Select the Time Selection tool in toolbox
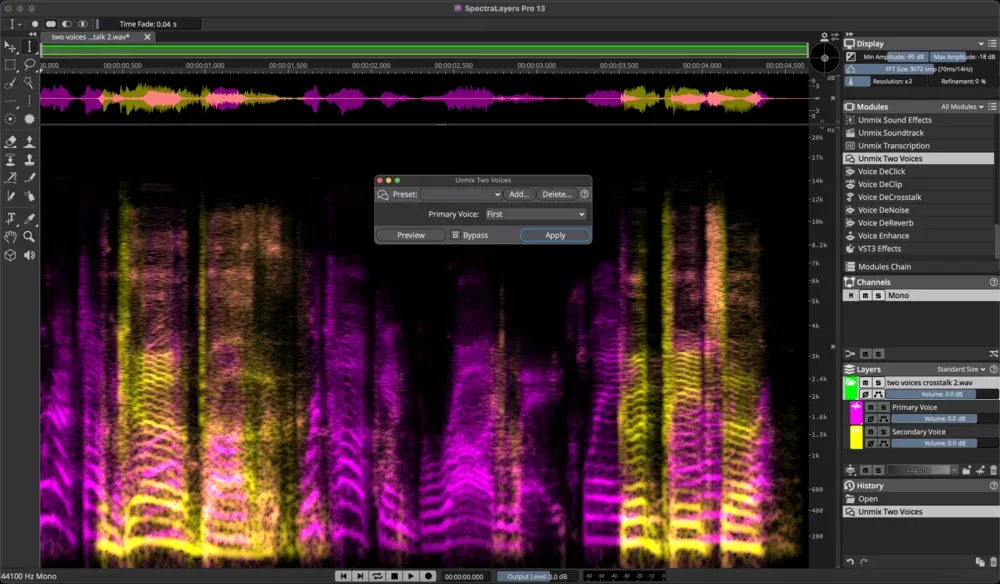This screenshot has width=1000, height=584. (29, 47)
